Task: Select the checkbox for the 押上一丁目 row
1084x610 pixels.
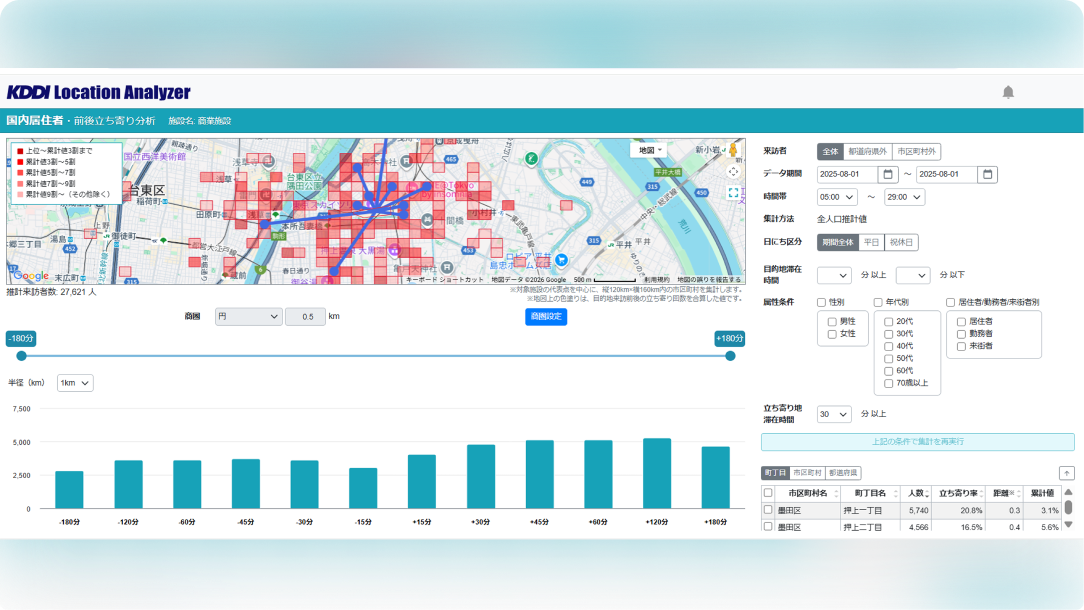Action: pos(767,509)
